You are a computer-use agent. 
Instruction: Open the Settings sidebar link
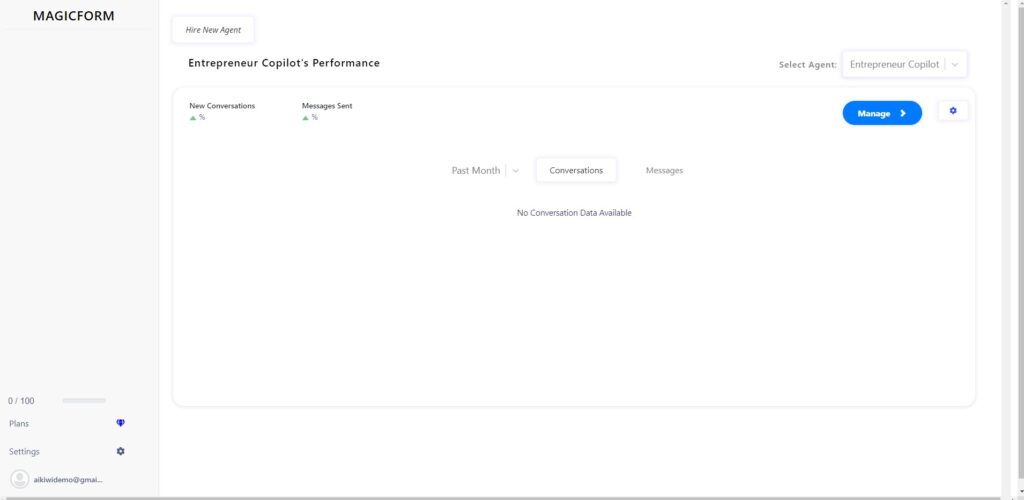24,452
